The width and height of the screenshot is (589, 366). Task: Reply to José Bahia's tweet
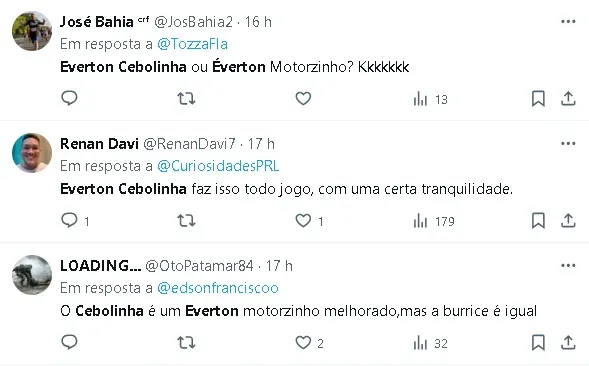[69, 98]
